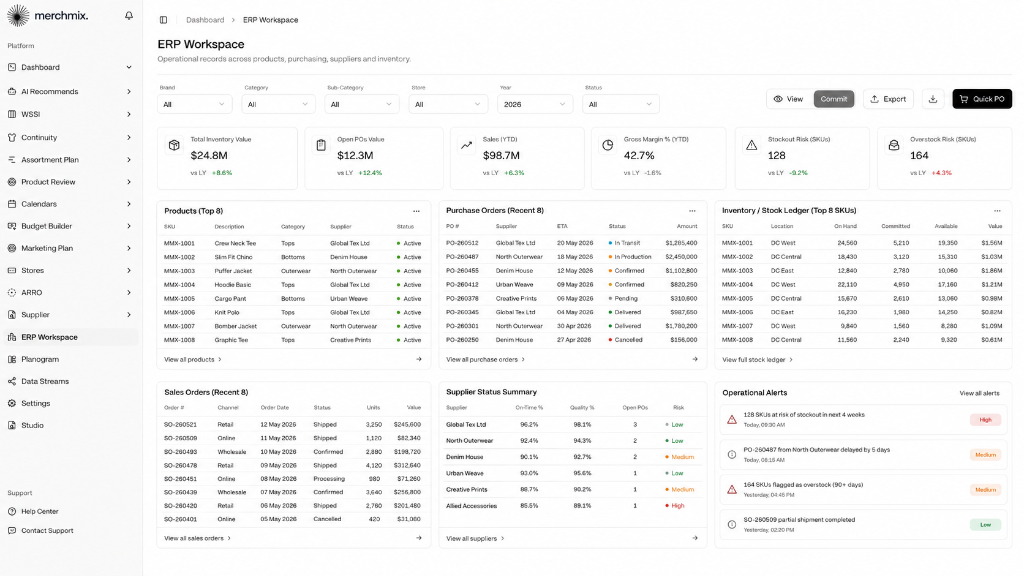Viewport: 1024px width, 576px height.
Task: Open Purchase Orders card three-dot menu
Action: pos(692,211)
